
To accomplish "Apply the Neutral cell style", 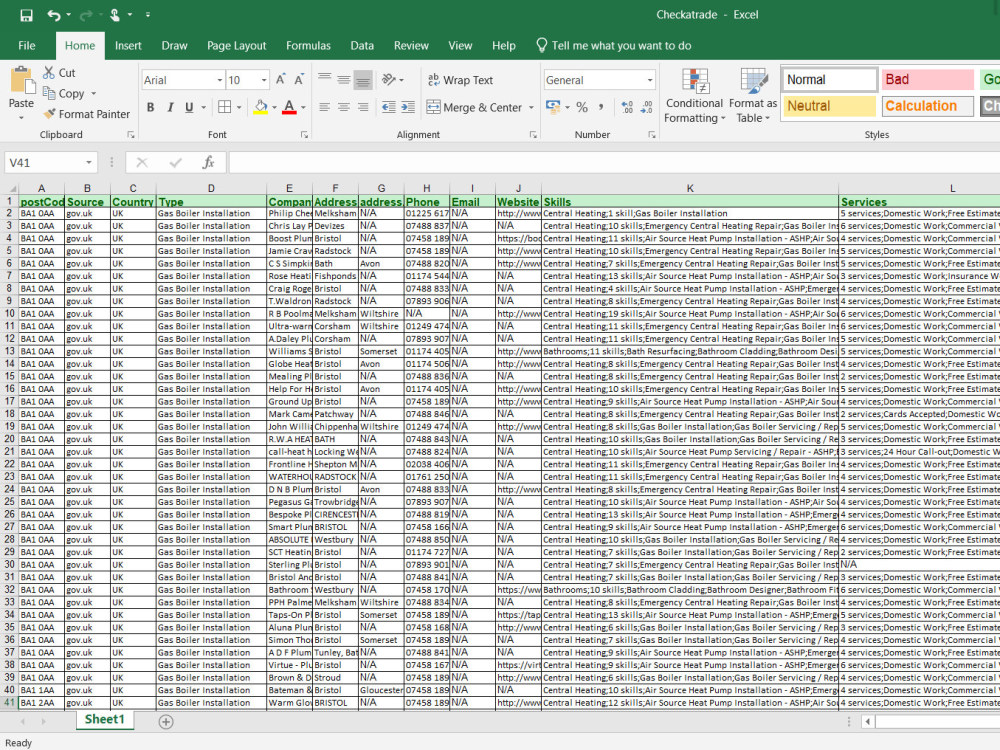I will 830,106.
